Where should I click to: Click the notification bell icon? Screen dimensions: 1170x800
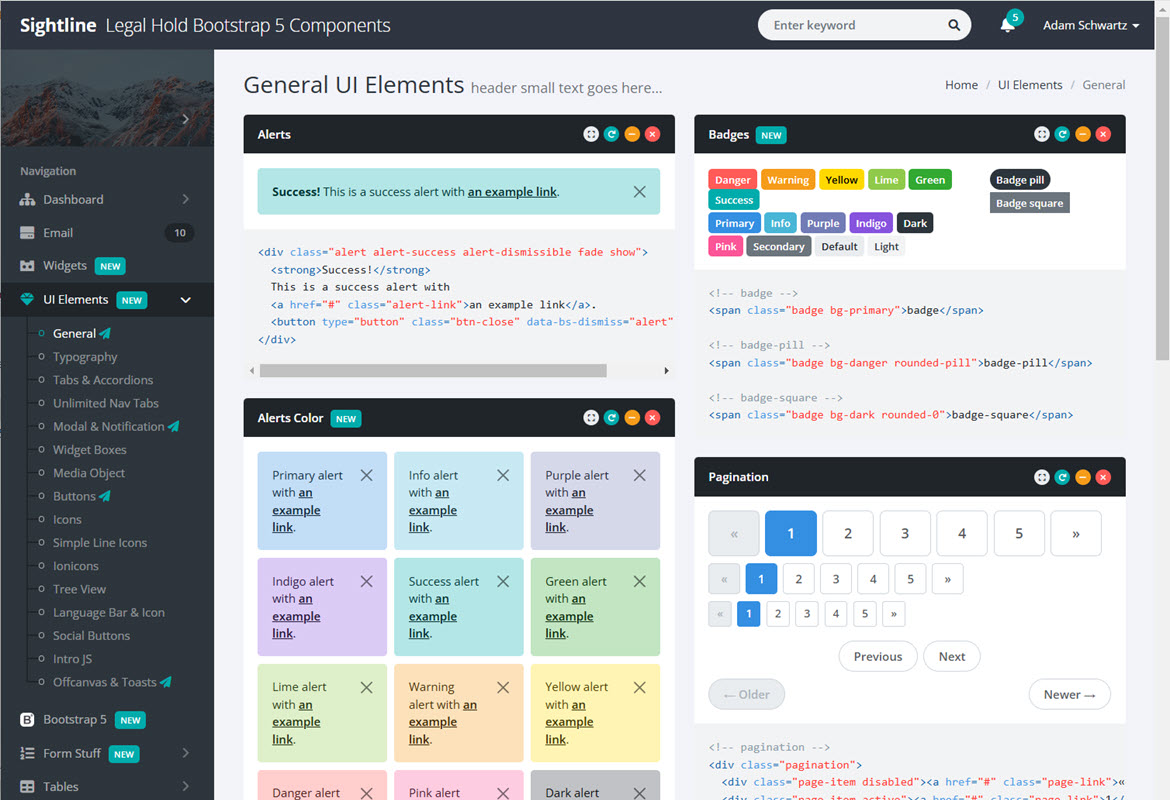[x=1007, y=25]
